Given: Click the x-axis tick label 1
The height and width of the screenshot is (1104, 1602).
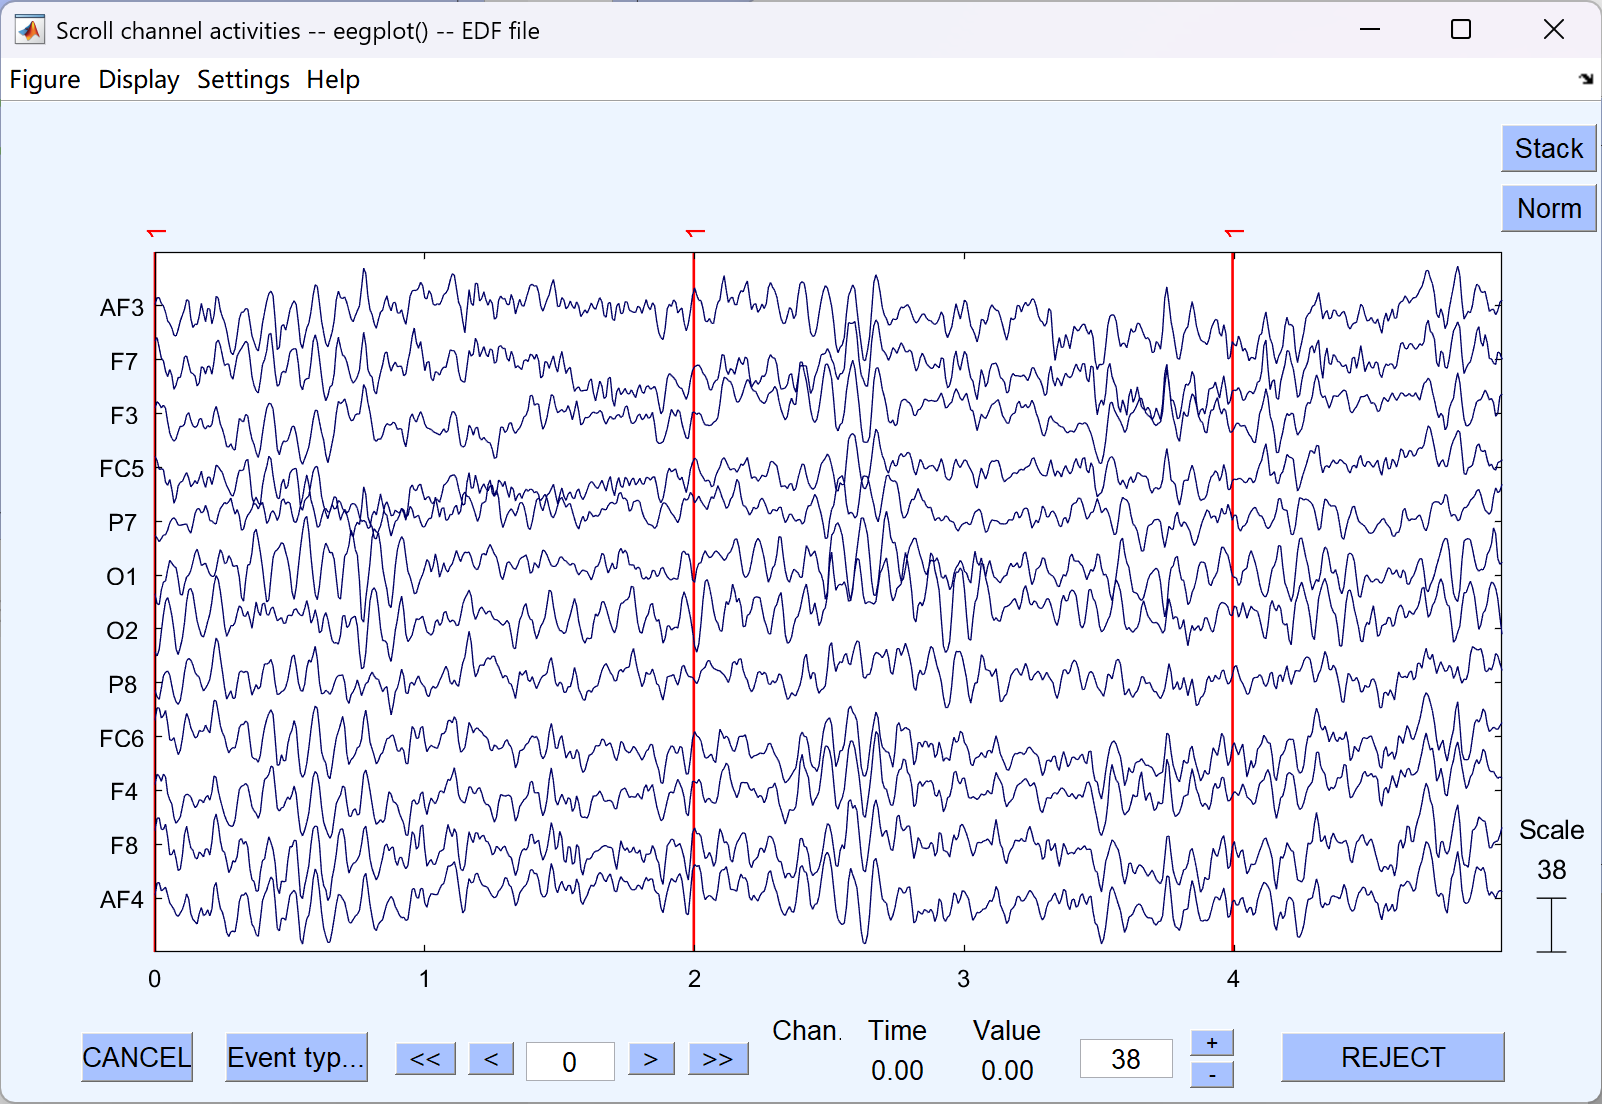Looking at the screenshot, I should pos(425,979).
